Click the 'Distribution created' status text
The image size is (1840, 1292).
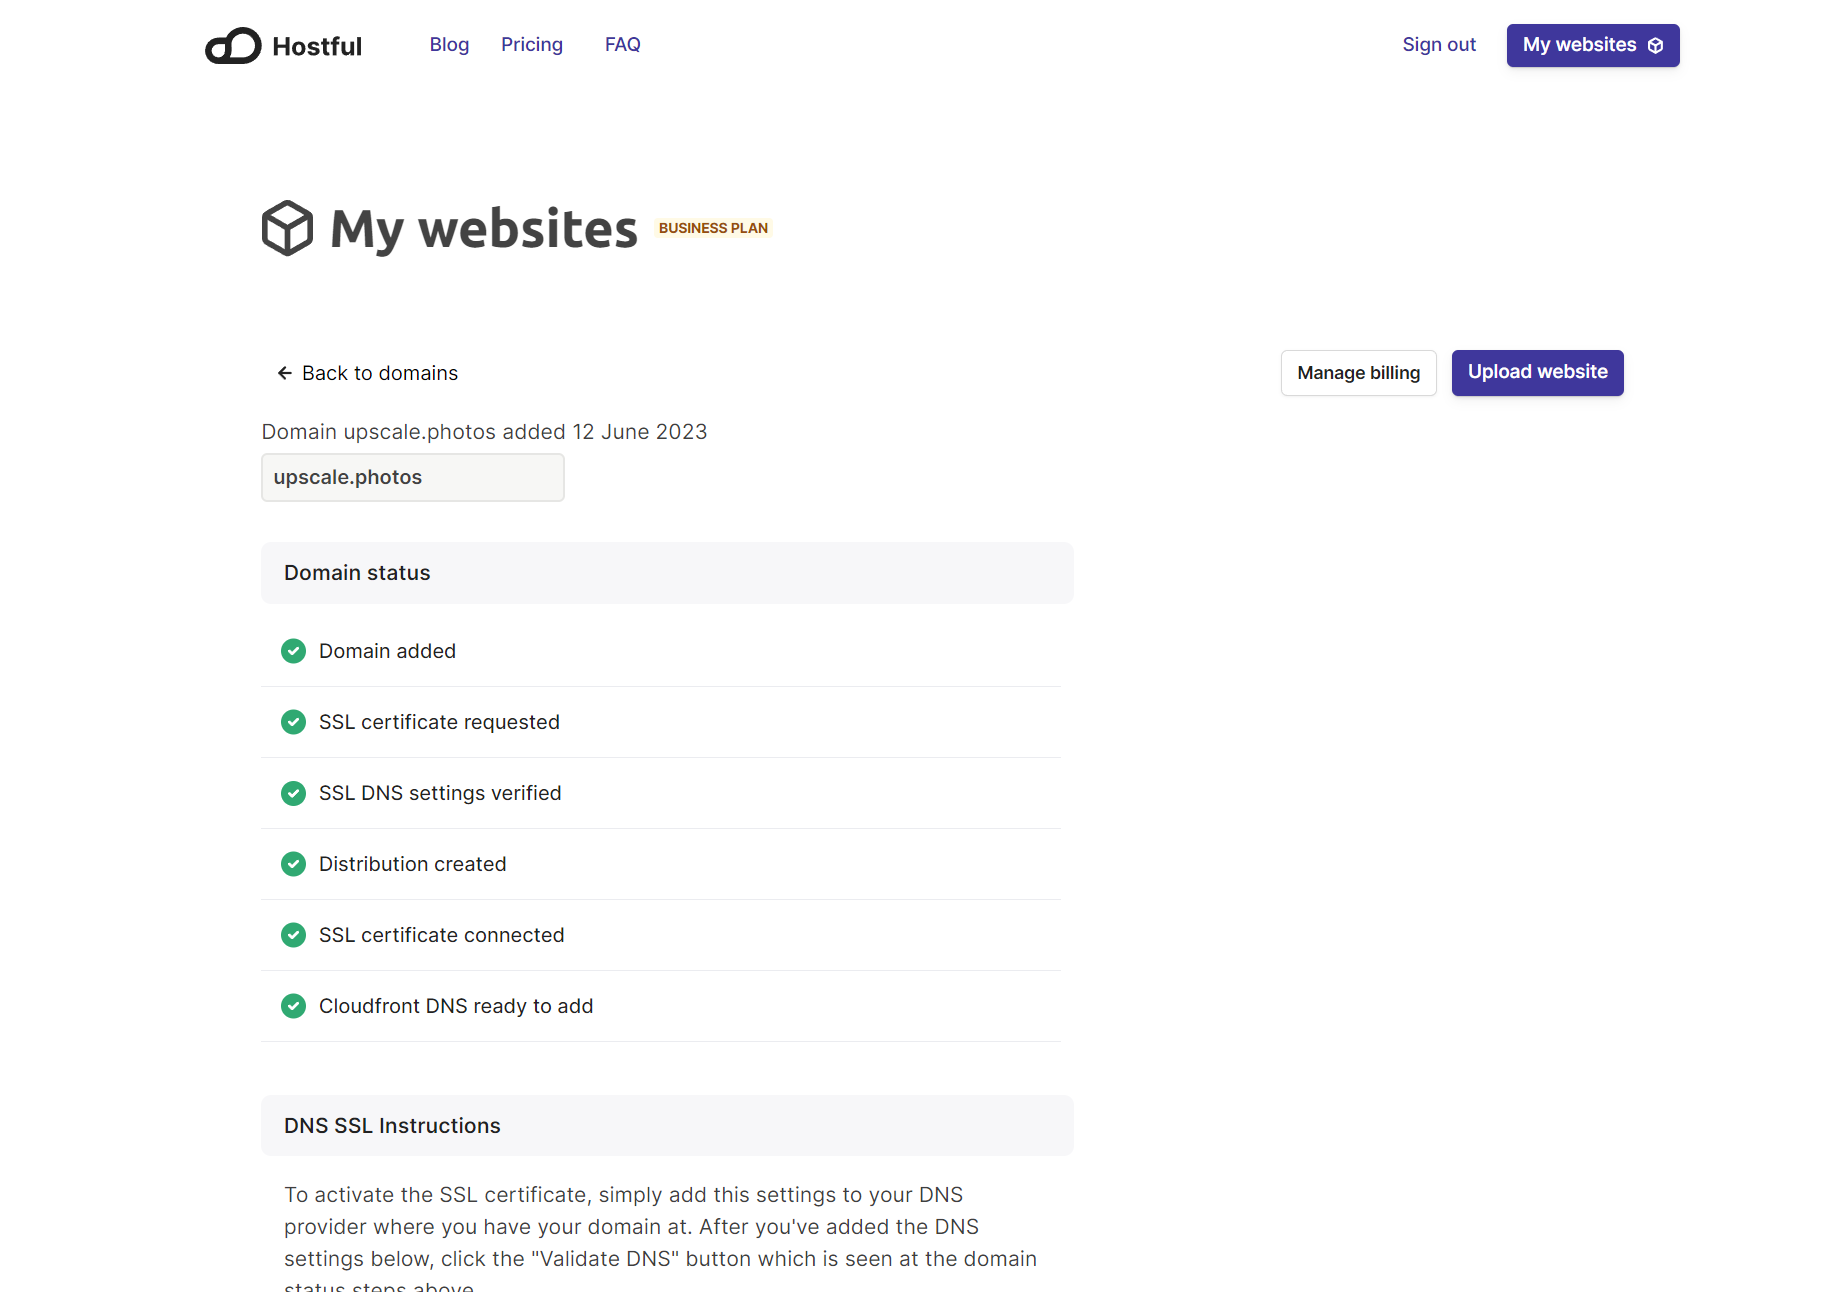click(412, 864)
